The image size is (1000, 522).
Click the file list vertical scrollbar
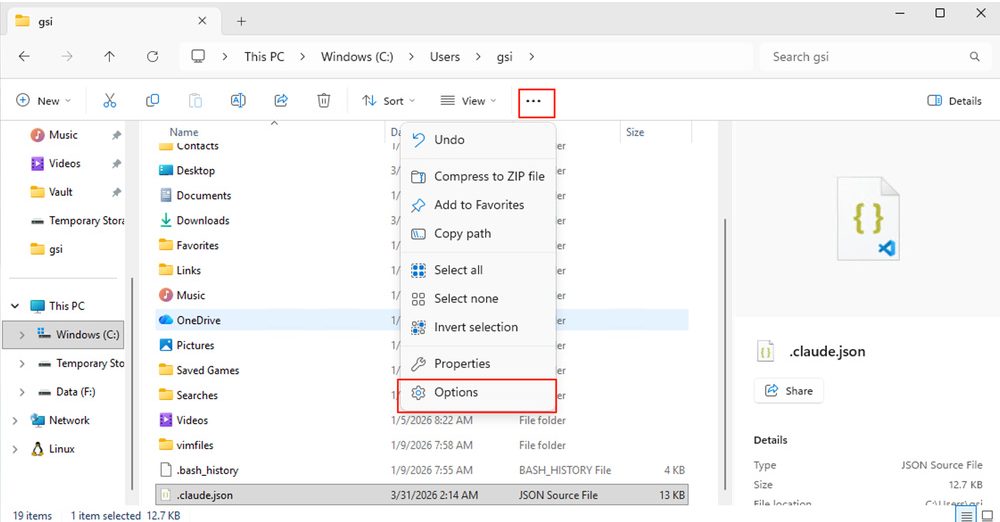725,300
